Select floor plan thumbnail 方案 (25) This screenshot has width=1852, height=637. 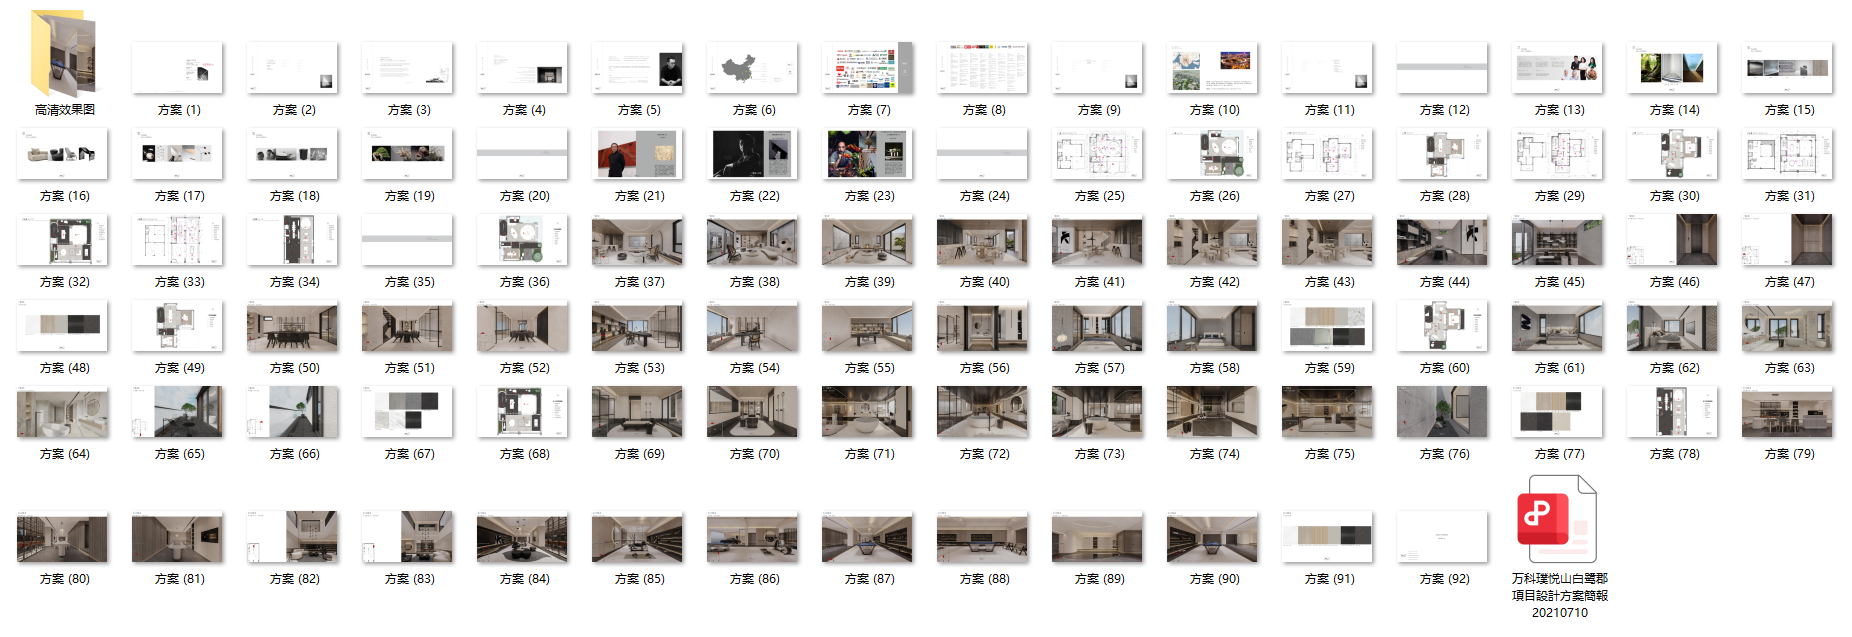point(1097,154)
